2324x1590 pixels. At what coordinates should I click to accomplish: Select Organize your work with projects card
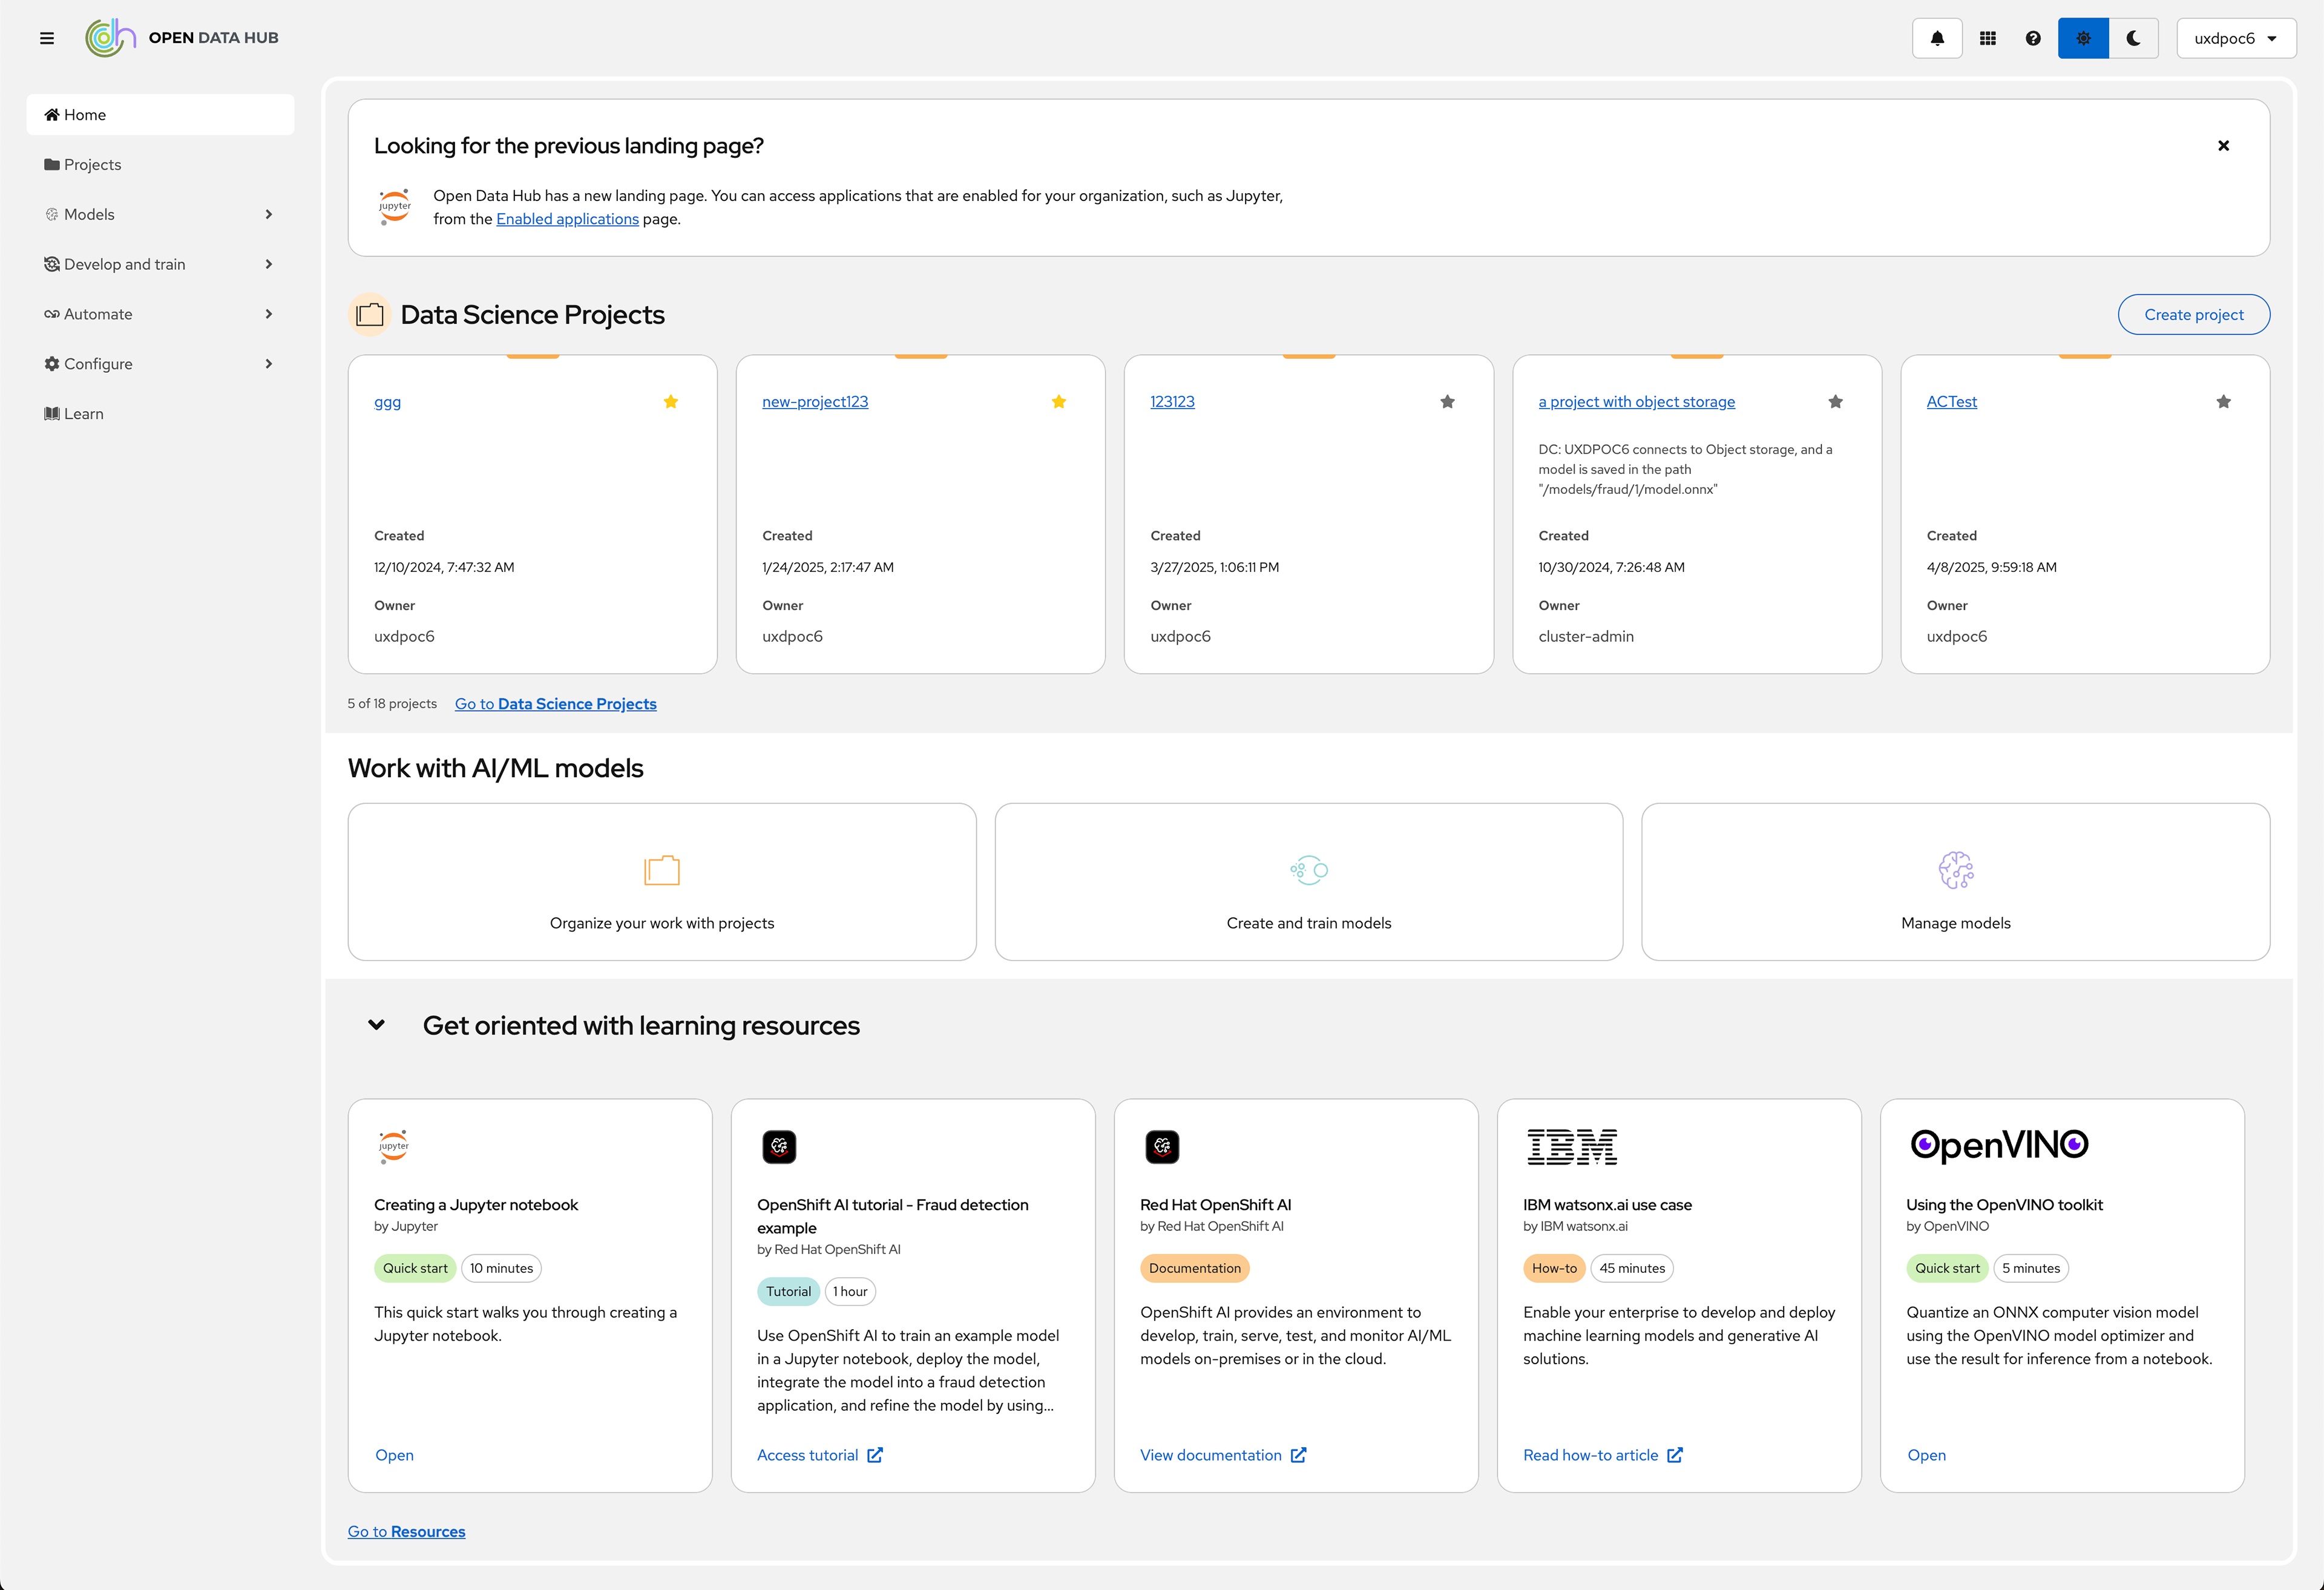tap(662, 882)
